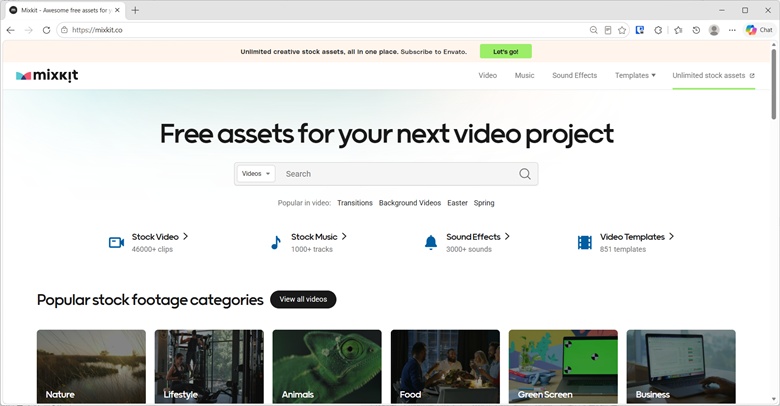Click the Stock Music heading link
Image resolution: width=780 pixels, height=406 pixels.
pyautogui.click(x=314, y=237)
